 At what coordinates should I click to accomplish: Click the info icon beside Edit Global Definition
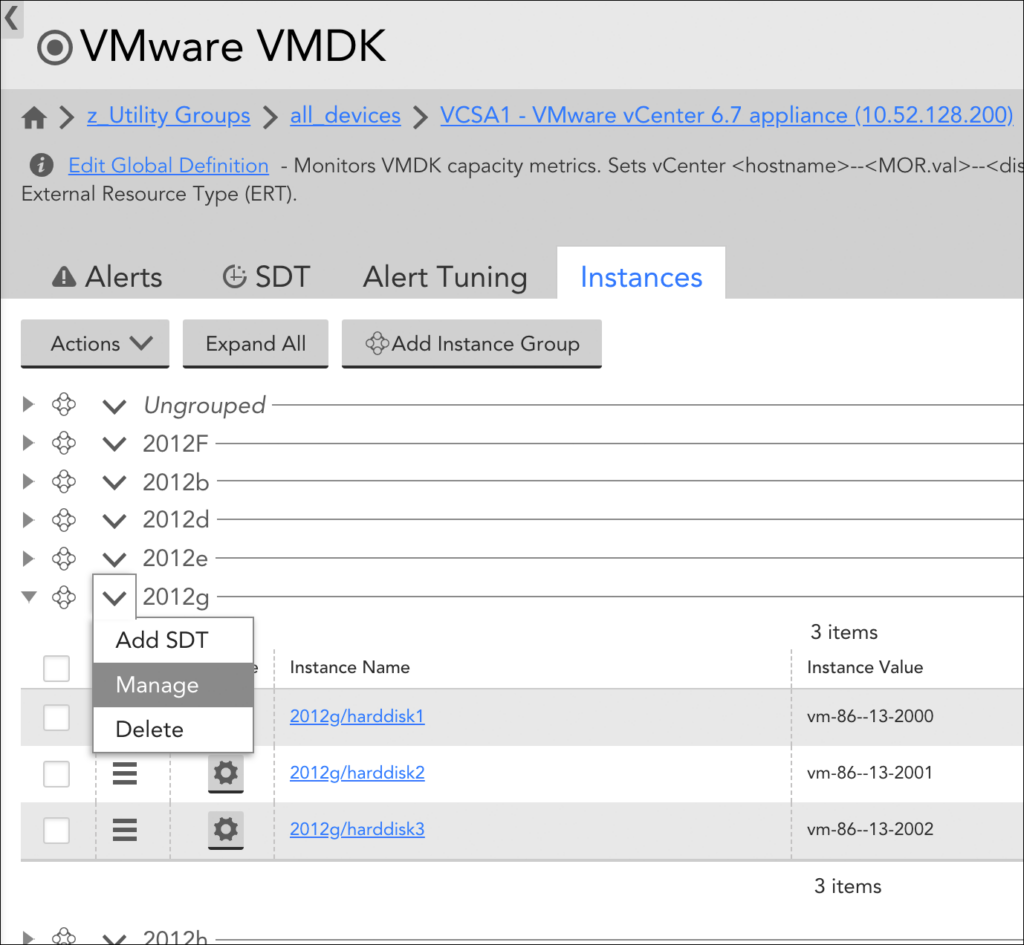point(41,165)
